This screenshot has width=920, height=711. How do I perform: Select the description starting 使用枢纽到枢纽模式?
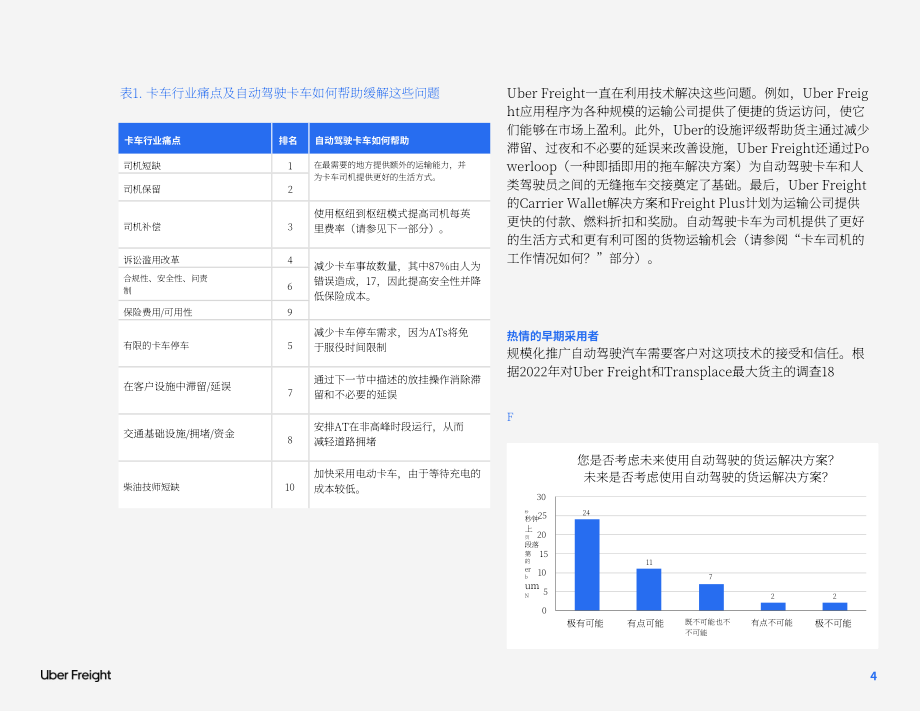click(x=392, y=221)
